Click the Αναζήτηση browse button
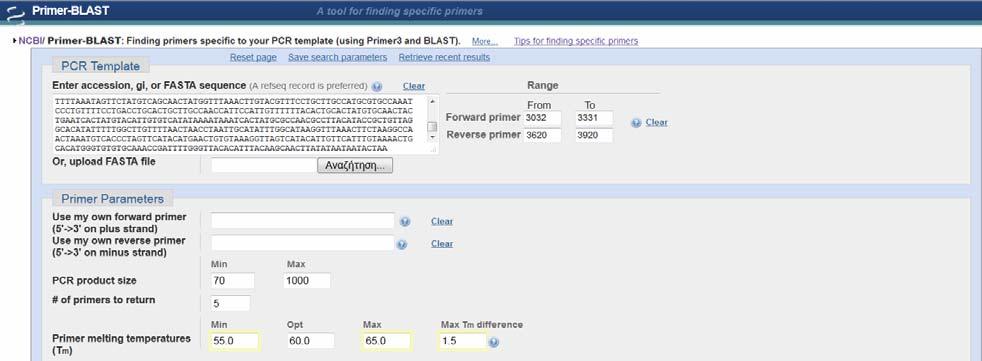Screen dimensions: 982x361 point(355,165)
